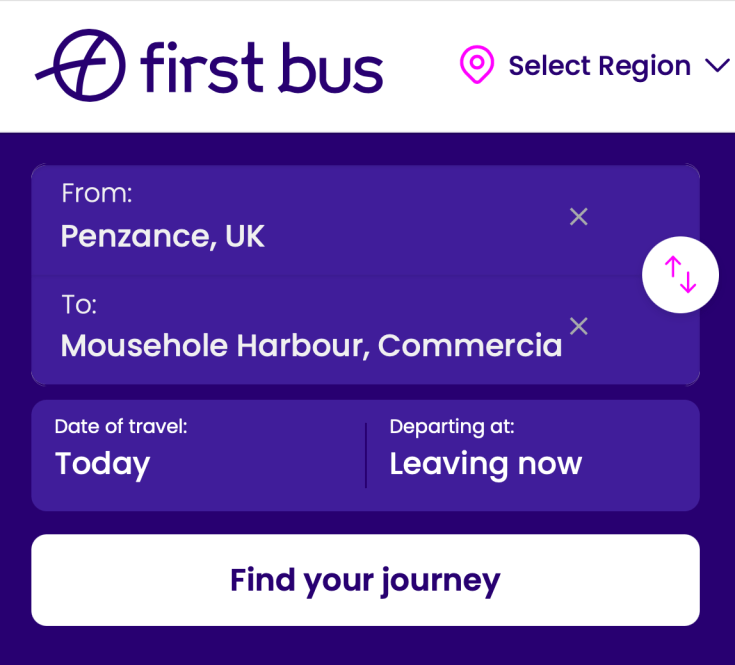The image size is (735, 665).
Task: Edit the "Penzance, UK" origin text
Action: pos(163,236)
